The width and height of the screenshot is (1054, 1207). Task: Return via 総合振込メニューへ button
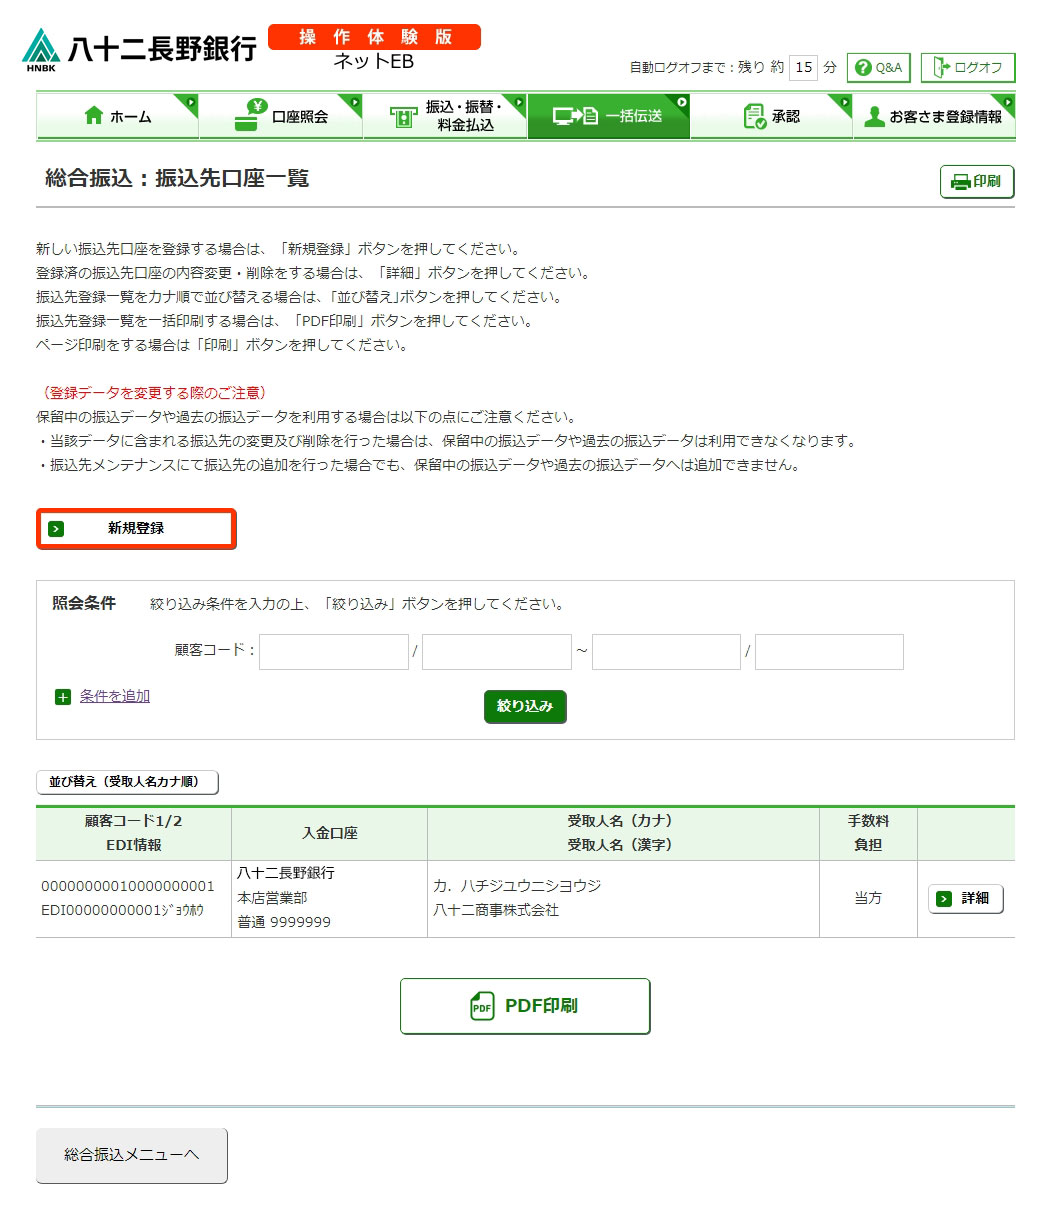(132, 1155)
